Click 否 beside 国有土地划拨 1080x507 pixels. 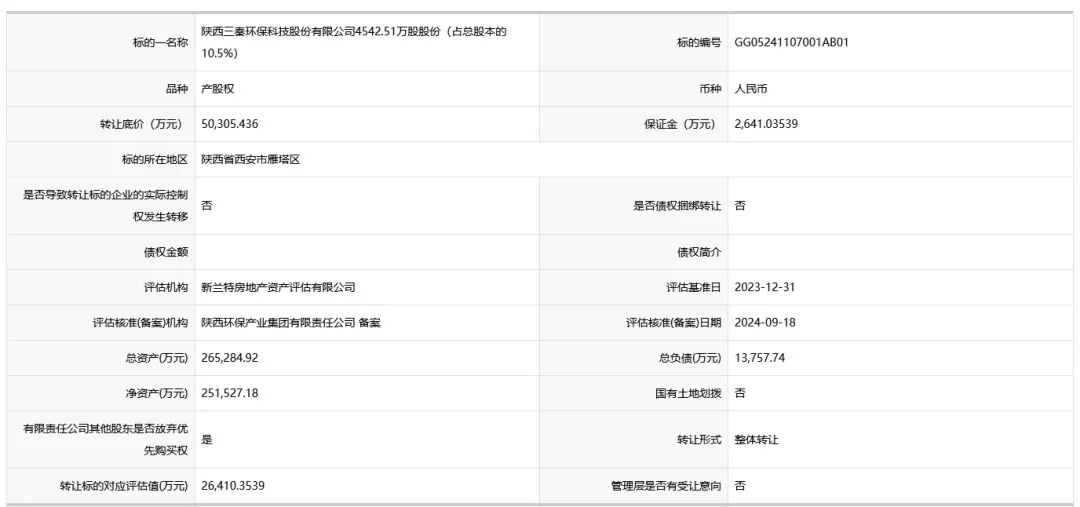click(x=740, y=393)
